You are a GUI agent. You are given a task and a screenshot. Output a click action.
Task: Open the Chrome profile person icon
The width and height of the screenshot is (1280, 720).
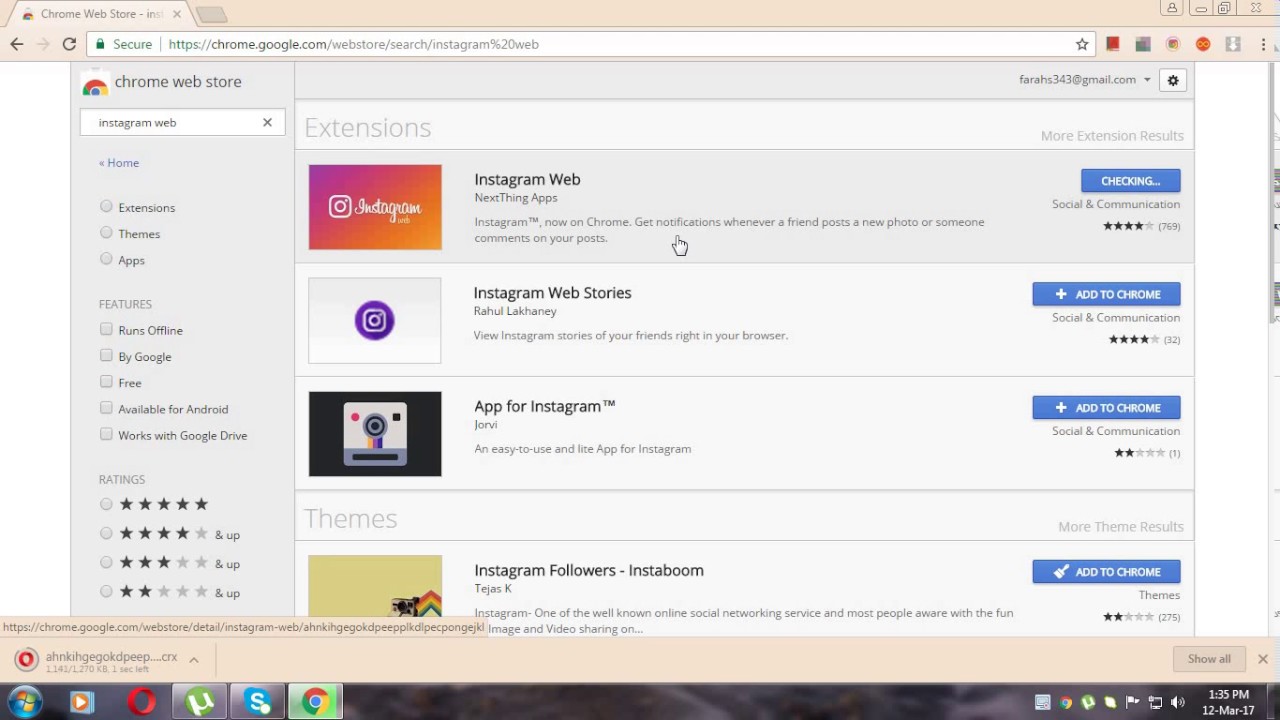tap(1171, 8)
